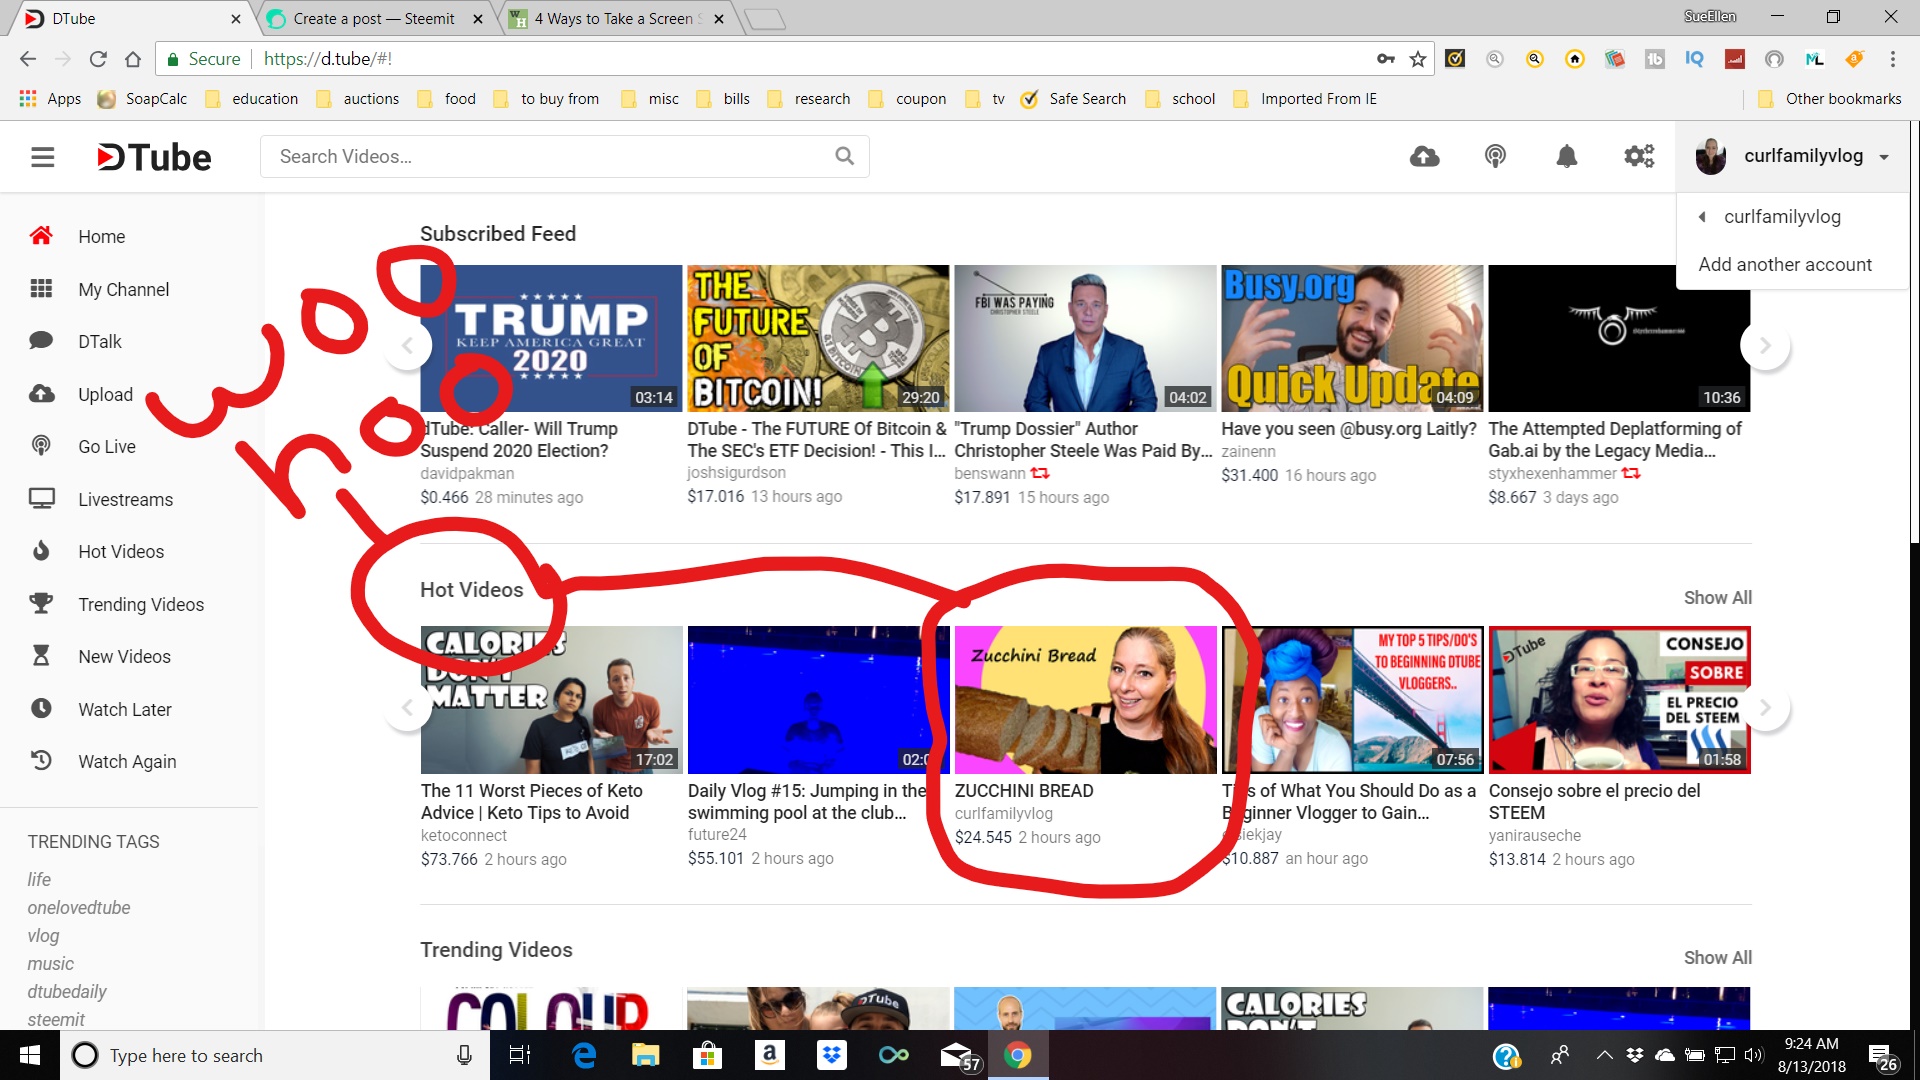Click the curlfamilyvlog avatar picture
1920x1080 pixels.
coord(1711,156)
